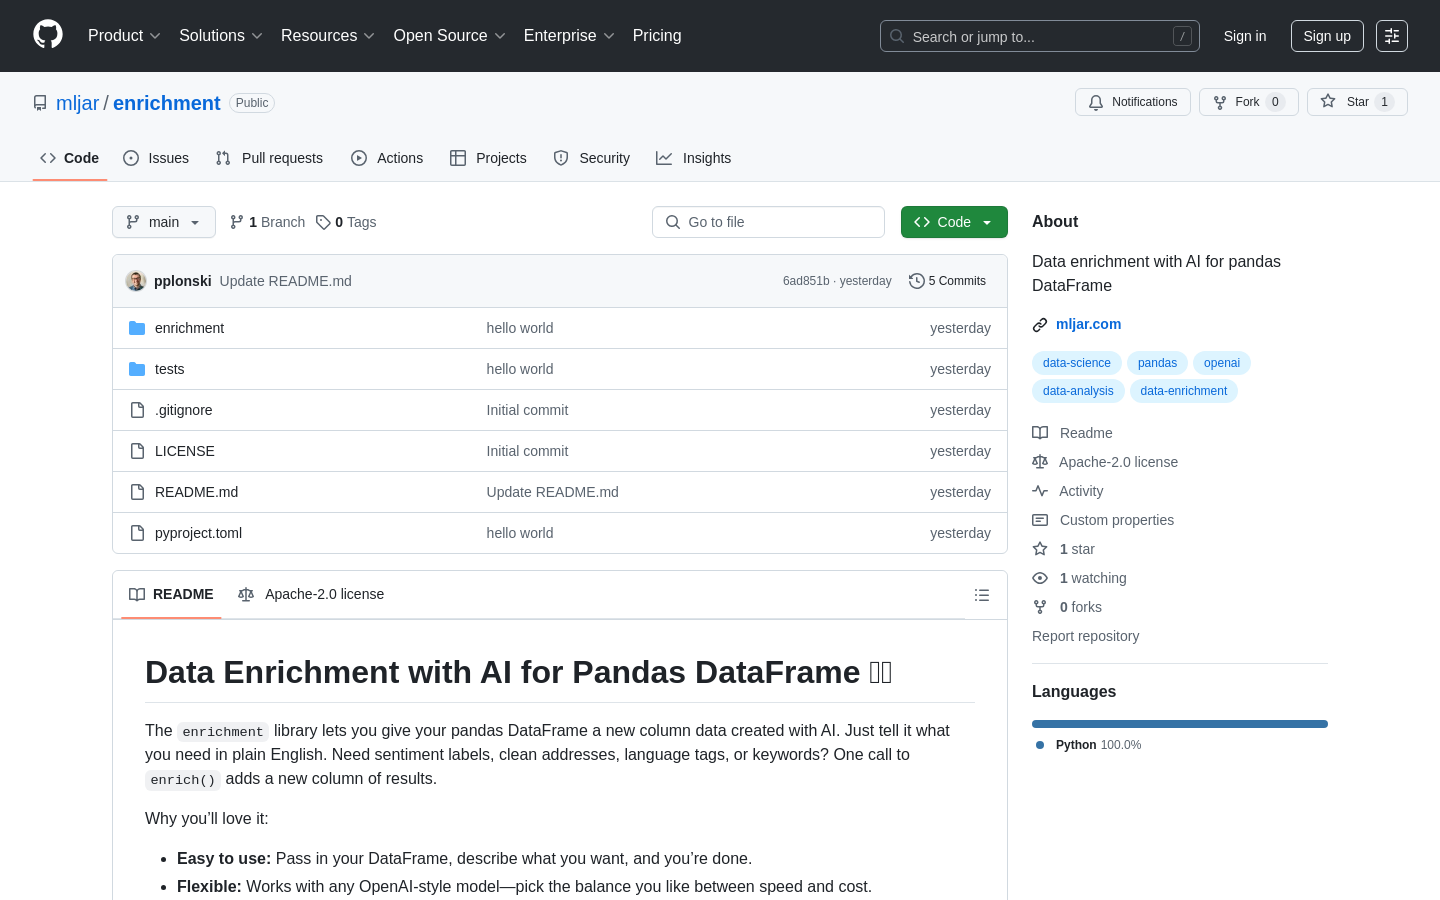This screenshot has height=900, width=1440.
Task: Click the book icon beside Readme in About
Action: click(x=1040, y=433)
